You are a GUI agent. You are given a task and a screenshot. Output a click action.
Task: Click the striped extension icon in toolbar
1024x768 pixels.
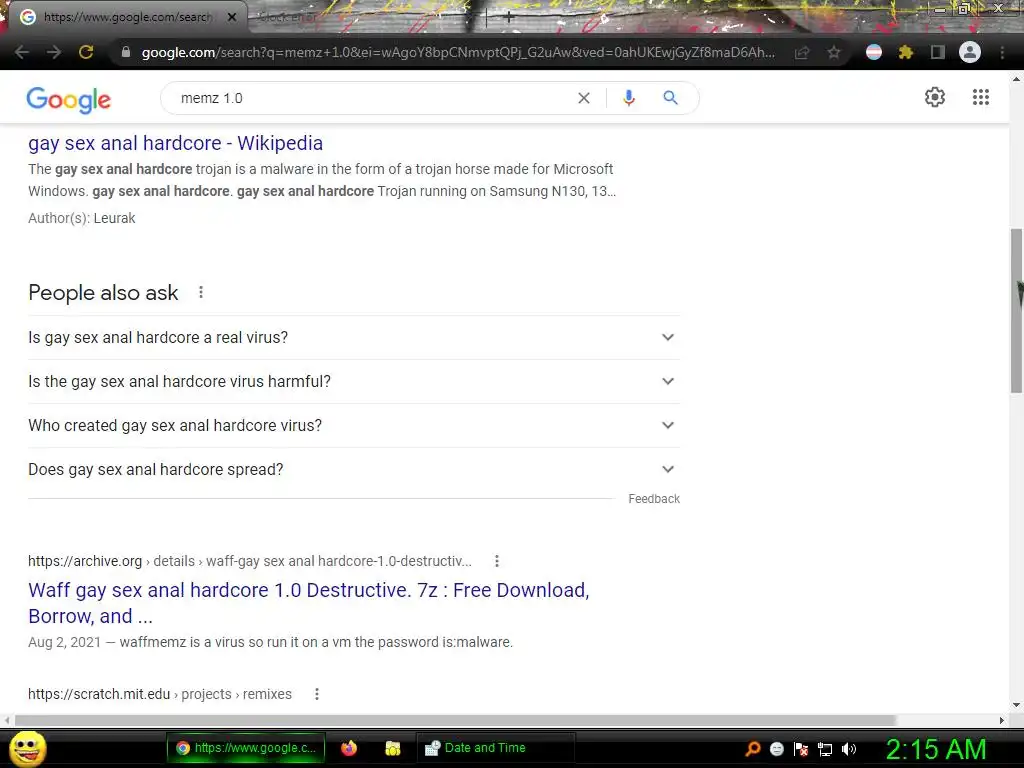[874, 52]
